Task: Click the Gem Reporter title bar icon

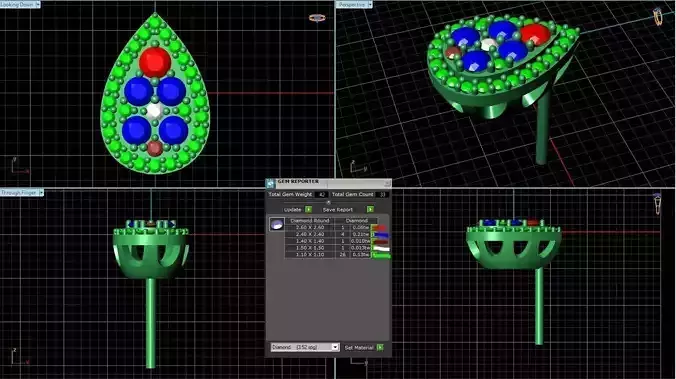Action: click(x=270, y=183)
